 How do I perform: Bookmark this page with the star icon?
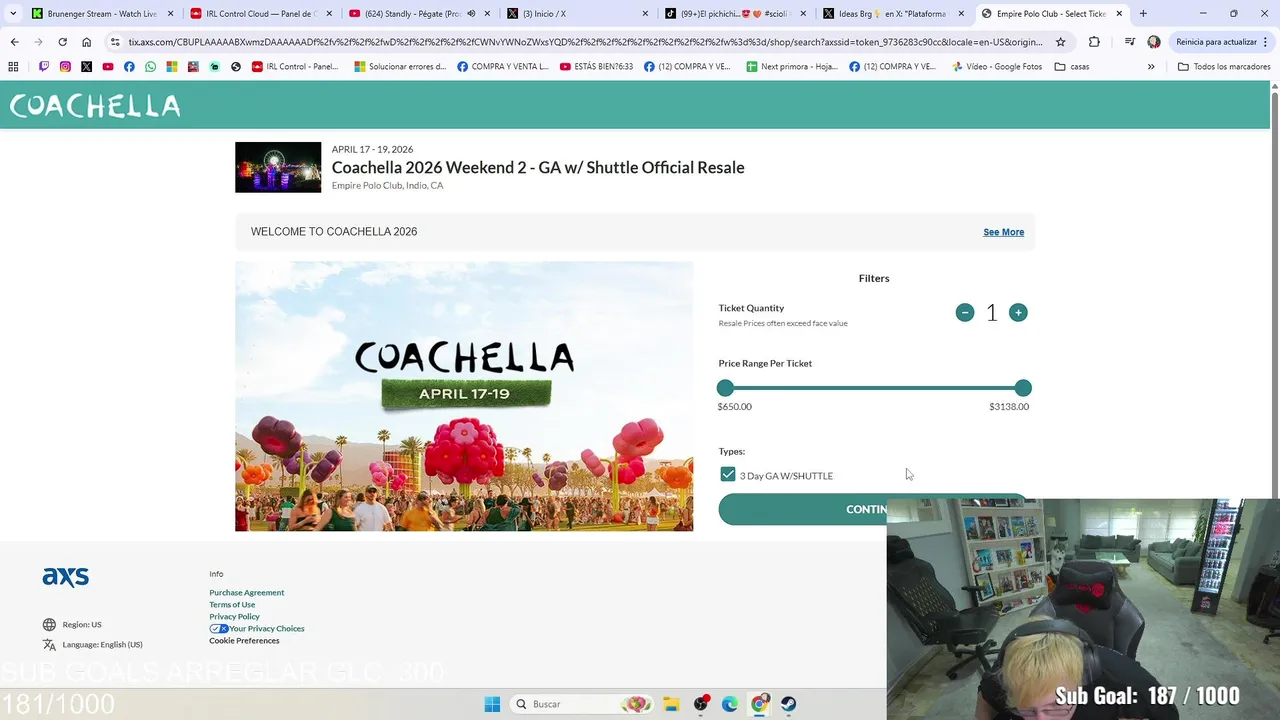1060,42
